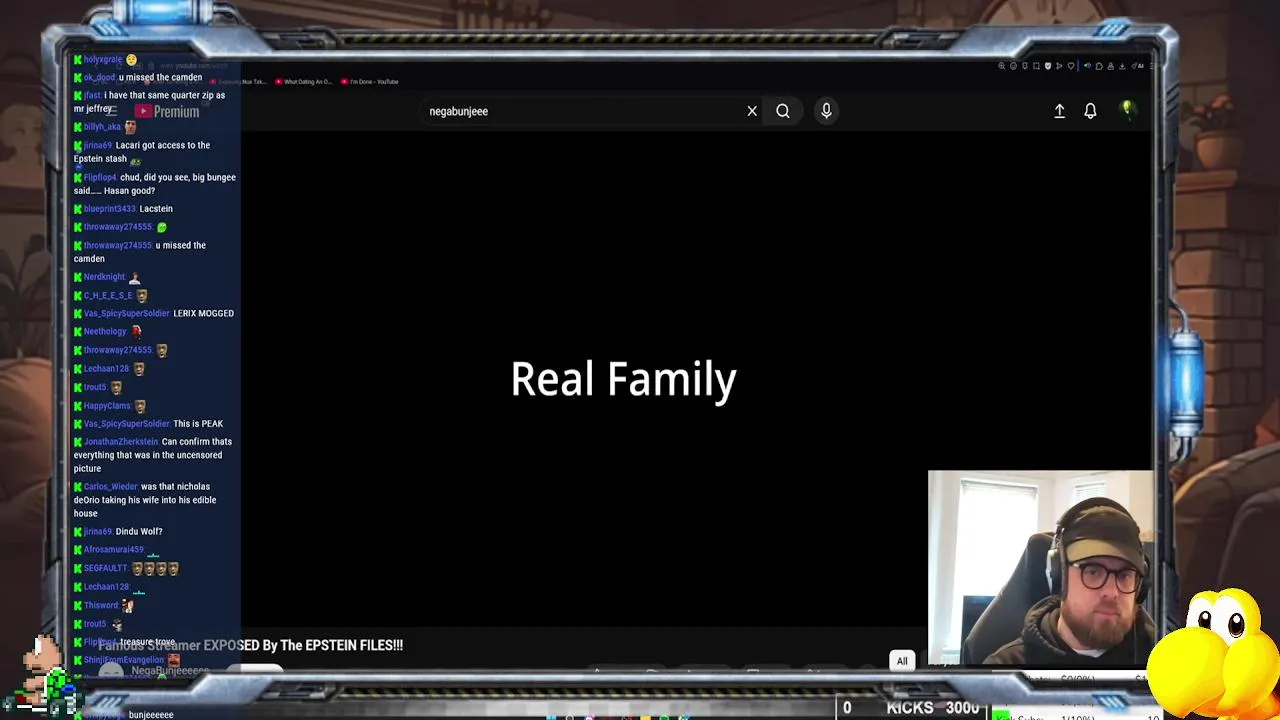This screenshot has width=1280, height=720.
Task: Click jfast quarter zip chat message
Action: pyautogui.click(x=150, y=102)
